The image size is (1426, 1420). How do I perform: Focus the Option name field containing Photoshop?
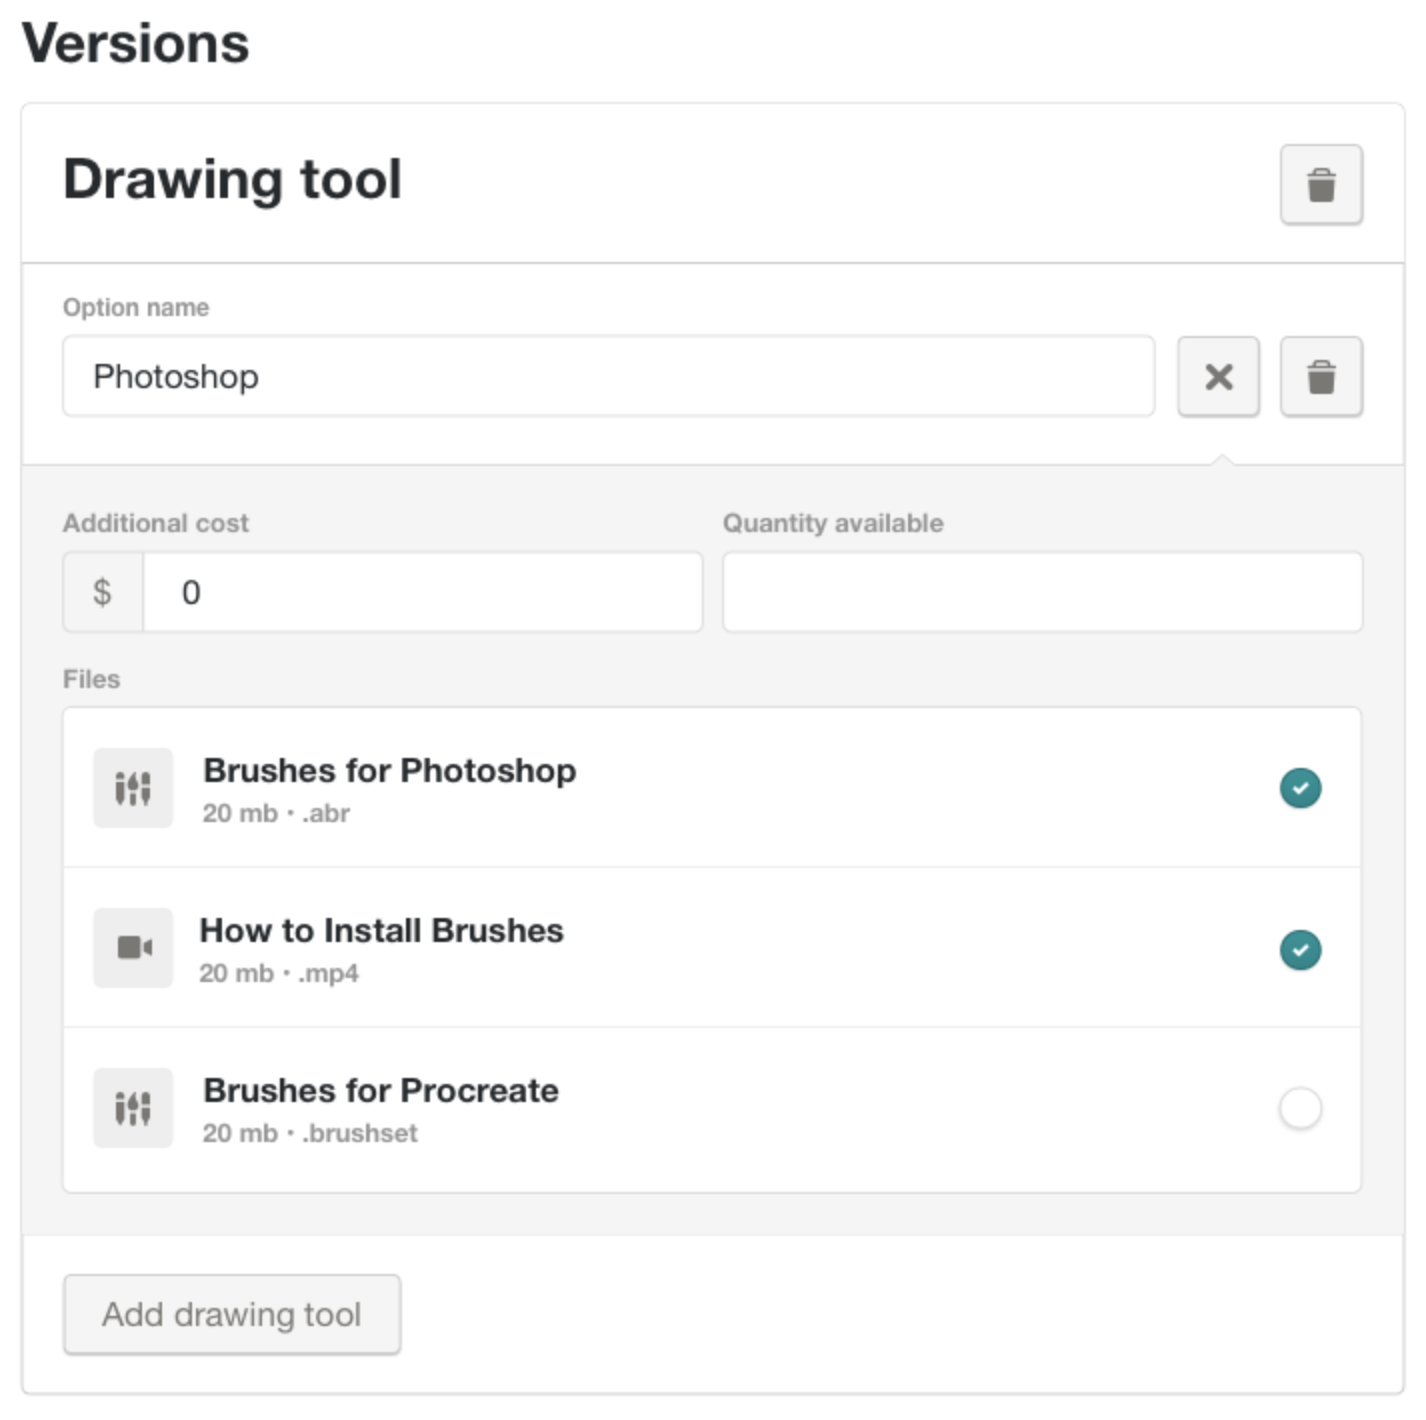[607, 377]
